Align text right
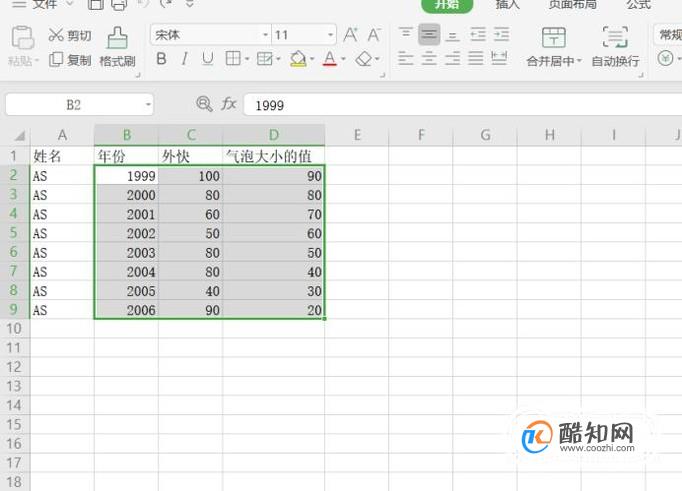Viewport: 682px width, 491px height. tap(452, 58)
